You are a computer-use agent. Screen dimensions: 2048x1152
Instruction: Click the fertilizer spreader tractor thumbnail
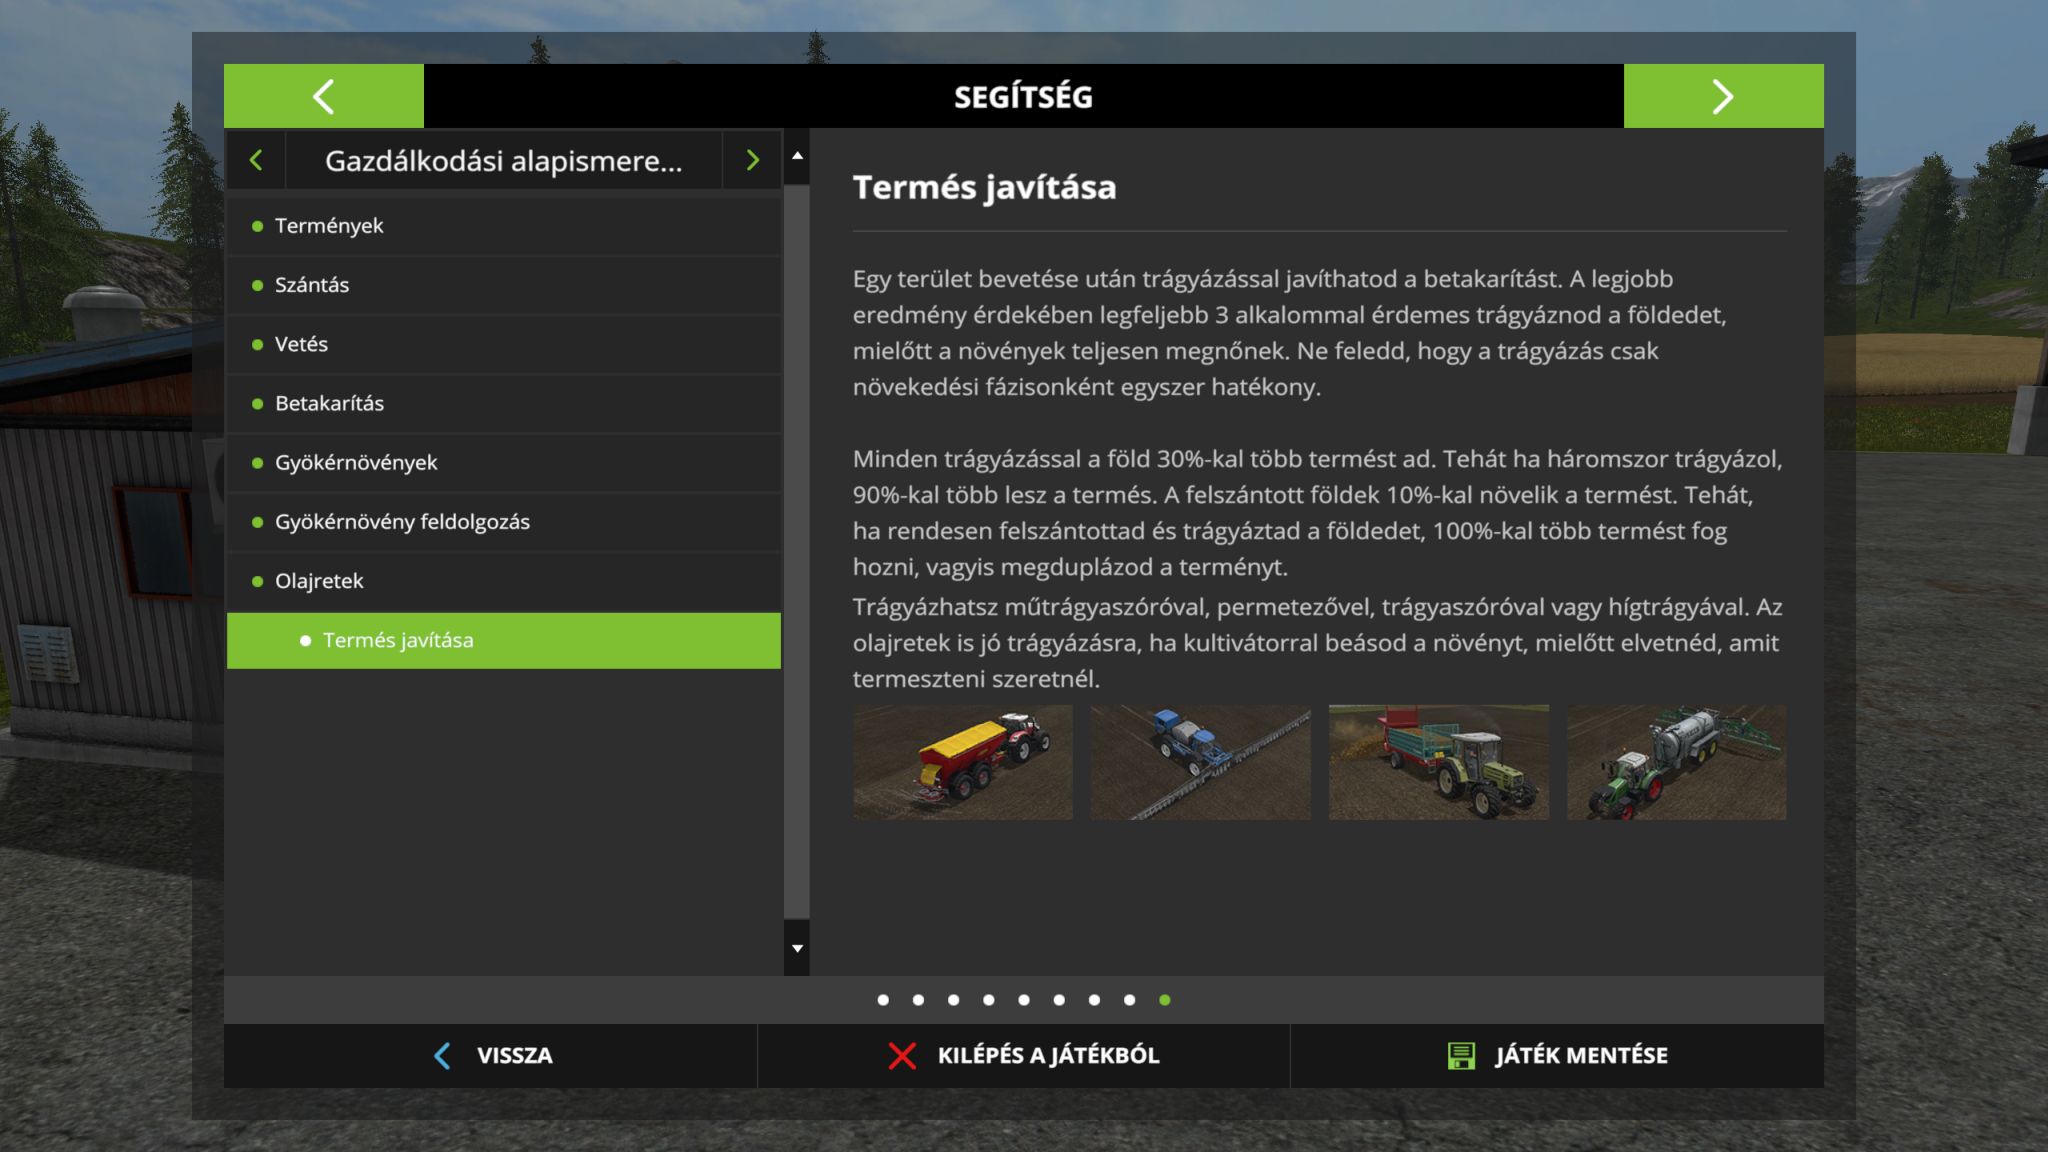point(962,762)
